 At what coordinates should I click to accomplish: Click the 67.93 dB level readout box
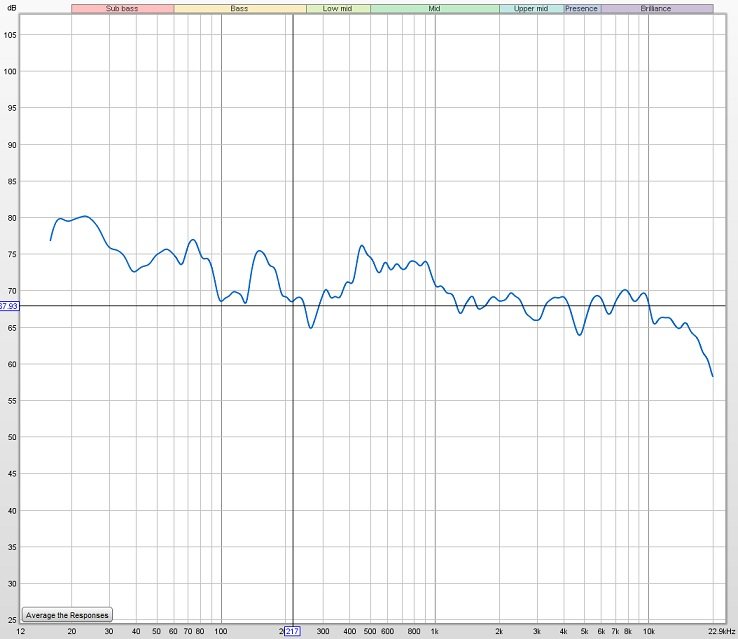click(x=10, y=305)
